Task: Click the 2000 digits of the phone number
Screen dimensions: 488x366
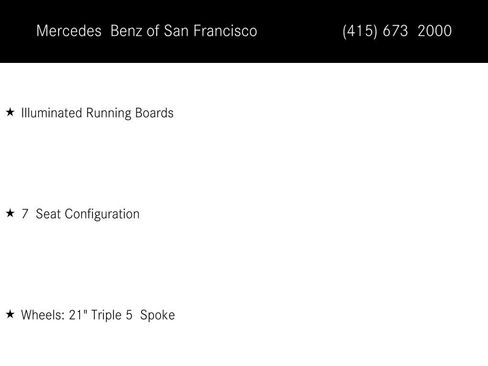Action: [x=435, y=31]
